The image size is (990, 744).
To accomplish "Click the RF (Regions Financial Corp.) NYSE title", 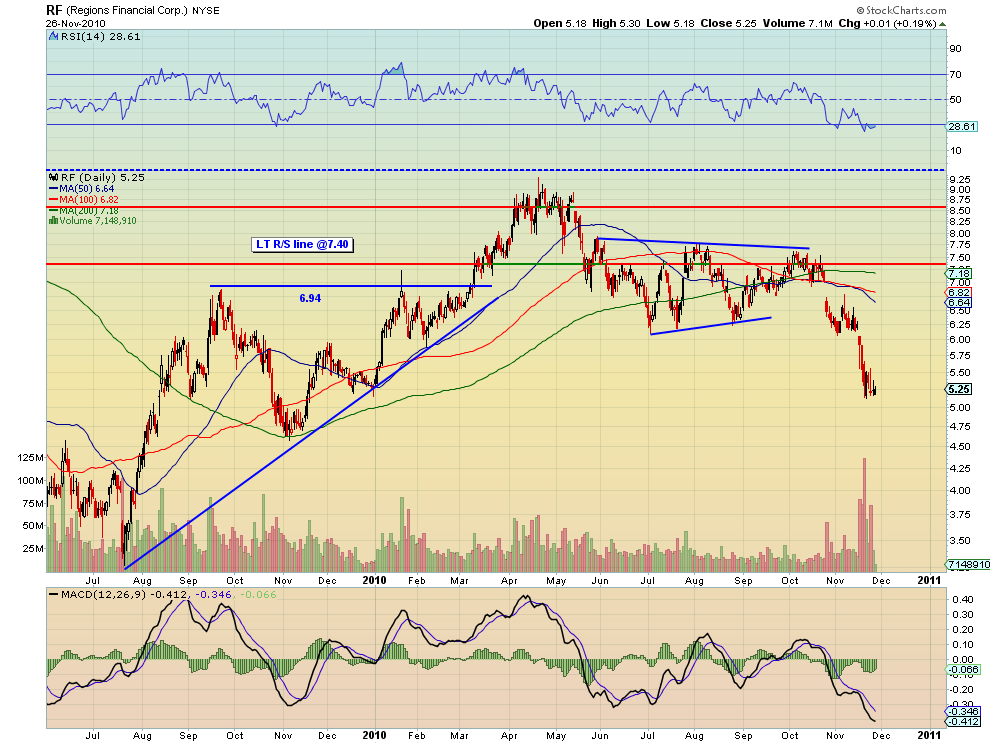I will [133, 10].
